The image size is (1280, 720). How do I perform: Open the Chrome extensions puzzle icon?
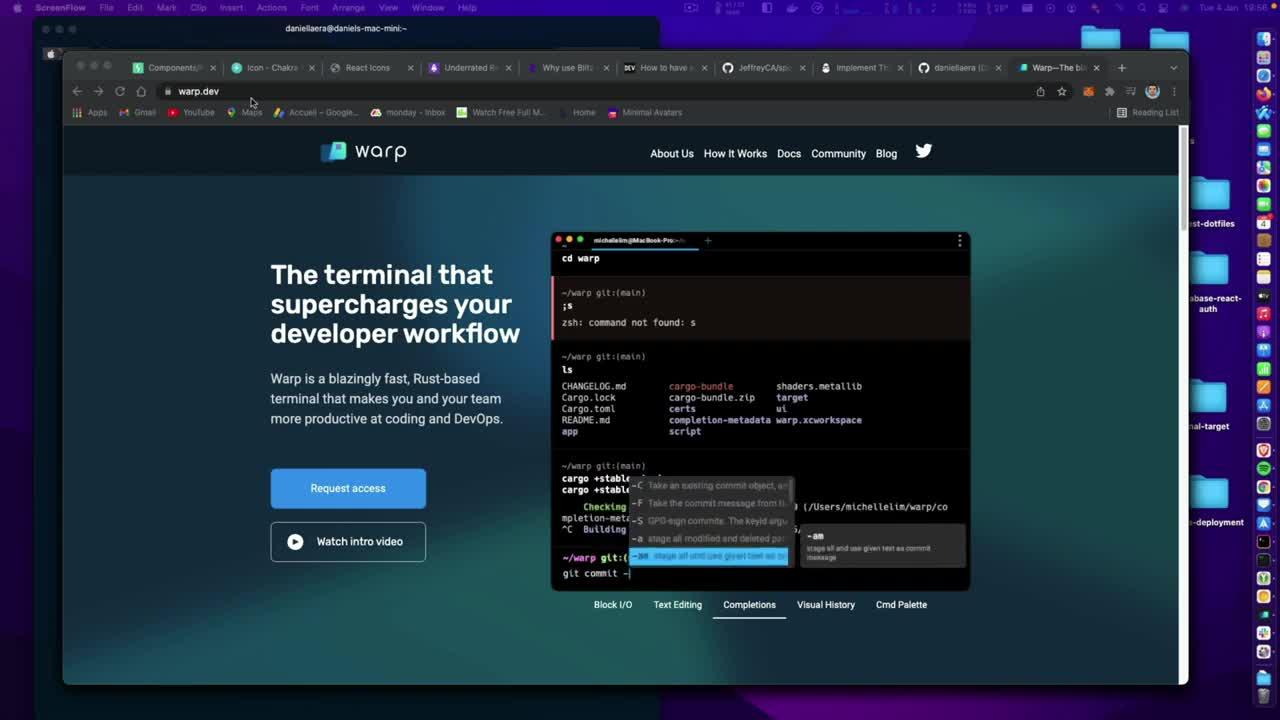tap(1110, 91)
